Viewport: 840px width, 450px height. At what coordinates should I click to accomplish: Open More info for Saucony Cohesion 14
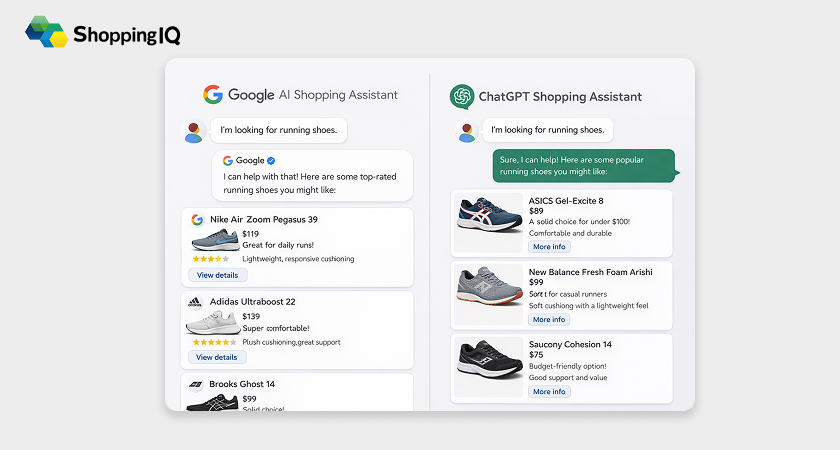point(549,392)
